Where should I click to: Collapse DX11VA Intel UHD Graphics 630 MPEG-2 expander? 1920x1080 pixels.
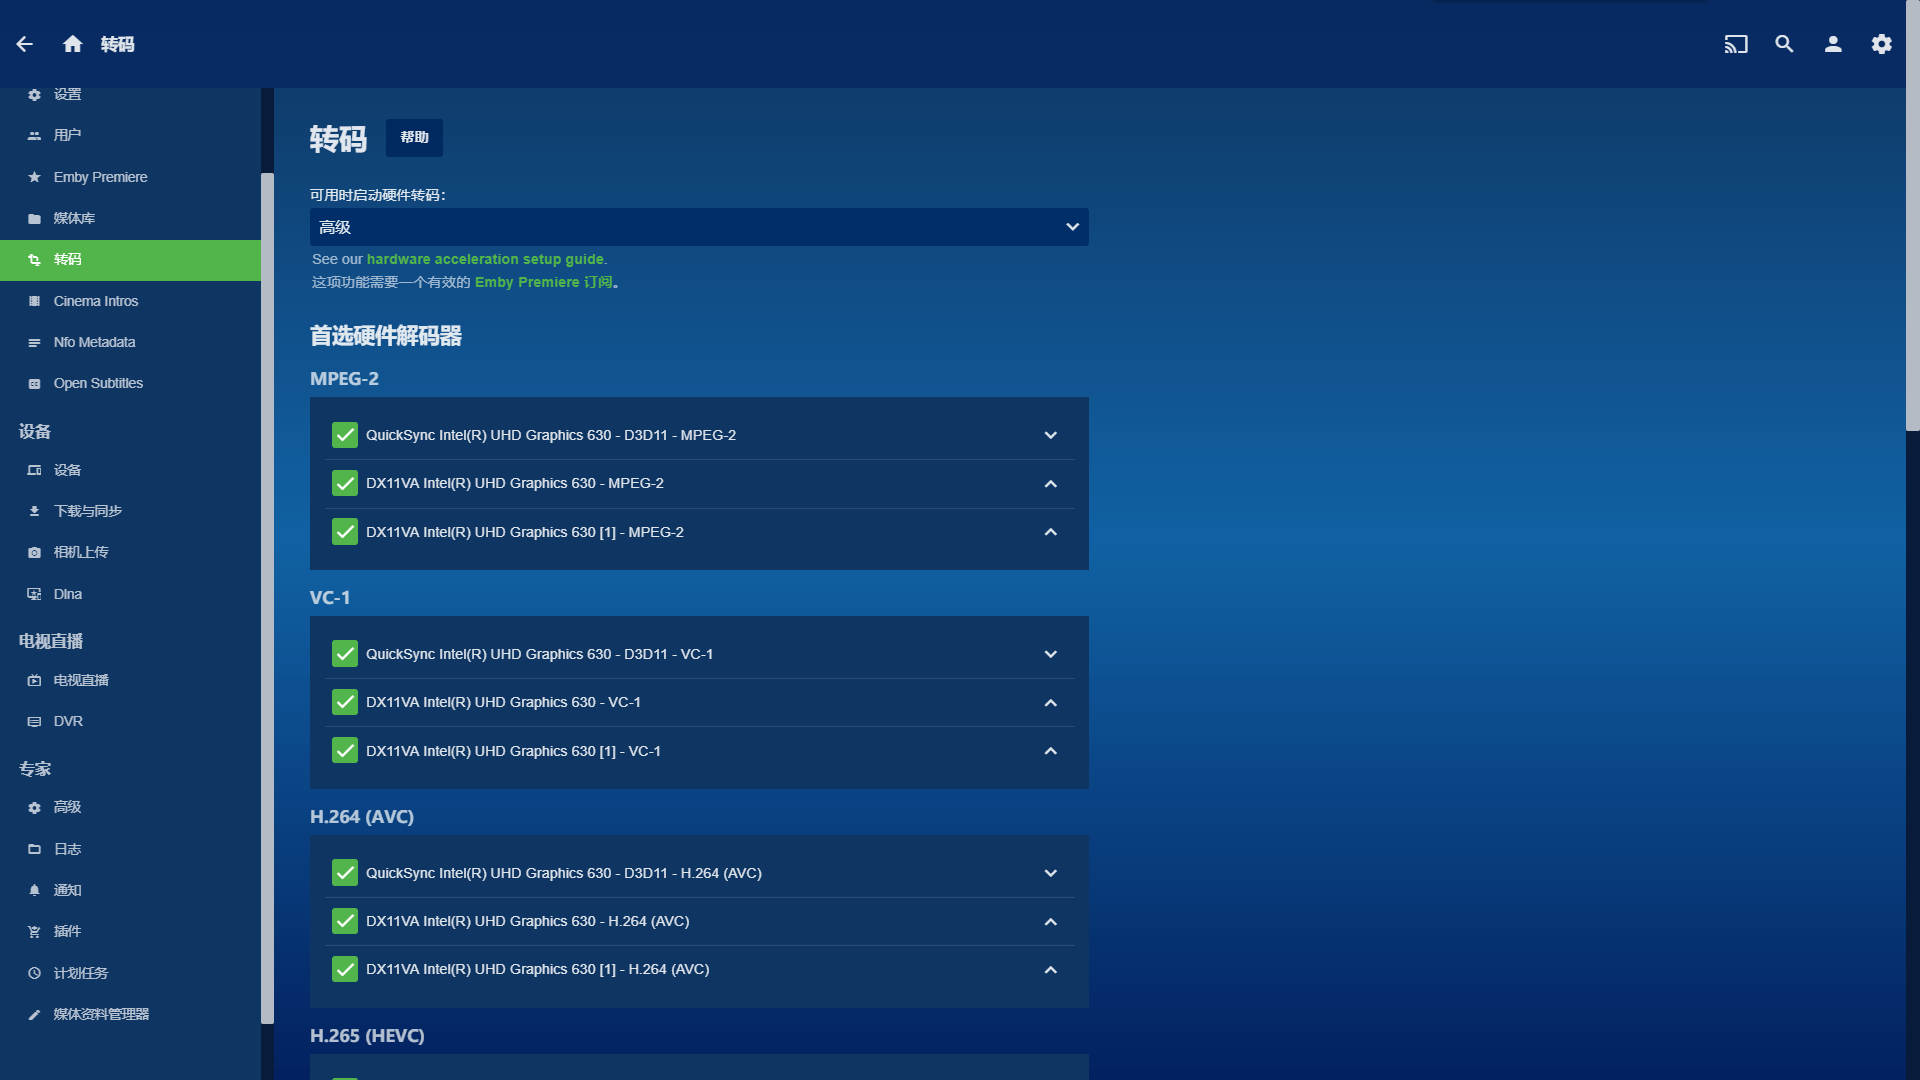[1051, 483]
